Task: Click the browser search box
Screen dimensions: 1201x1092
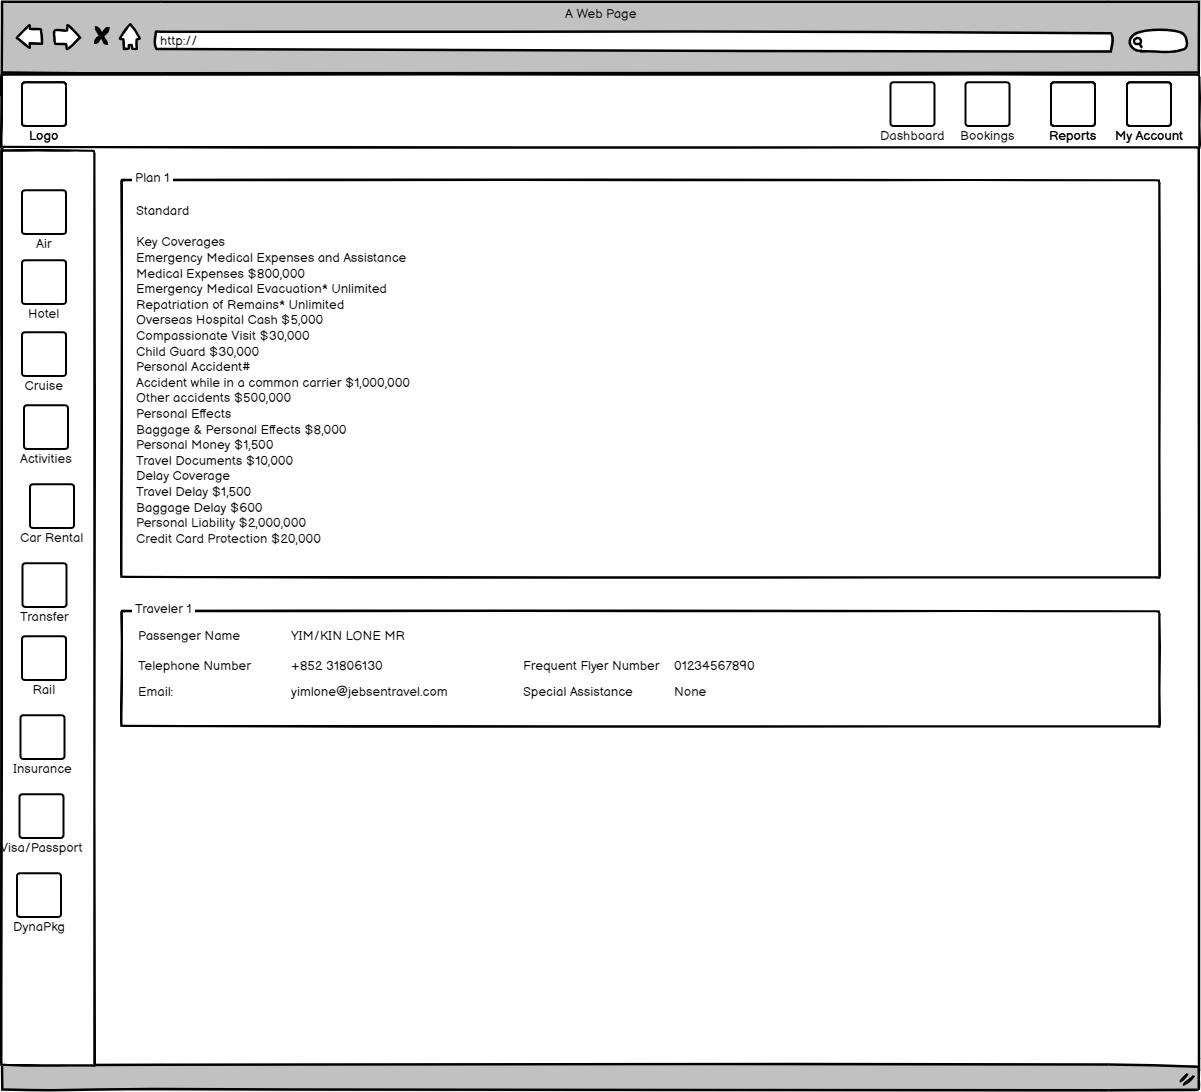Action: 1157,42
